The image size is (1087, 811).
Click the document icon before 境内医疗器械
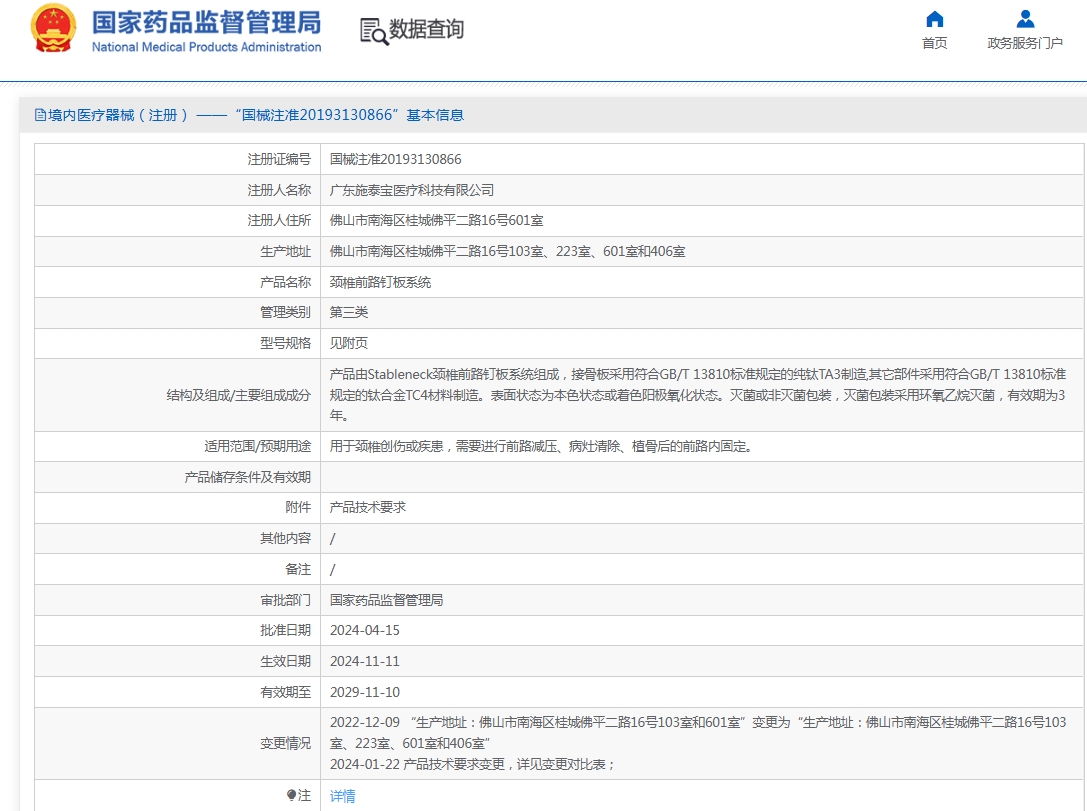tap(40, 115)
